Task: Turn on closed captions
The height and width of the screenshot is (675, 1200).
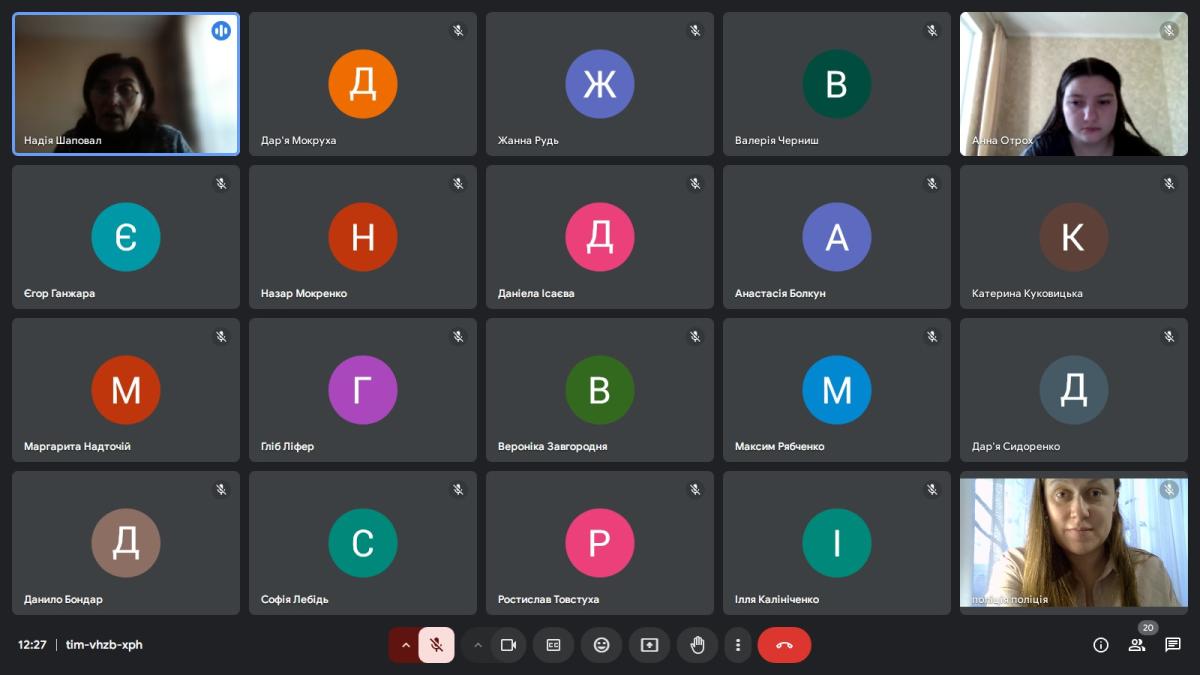Action: [553, 645]
